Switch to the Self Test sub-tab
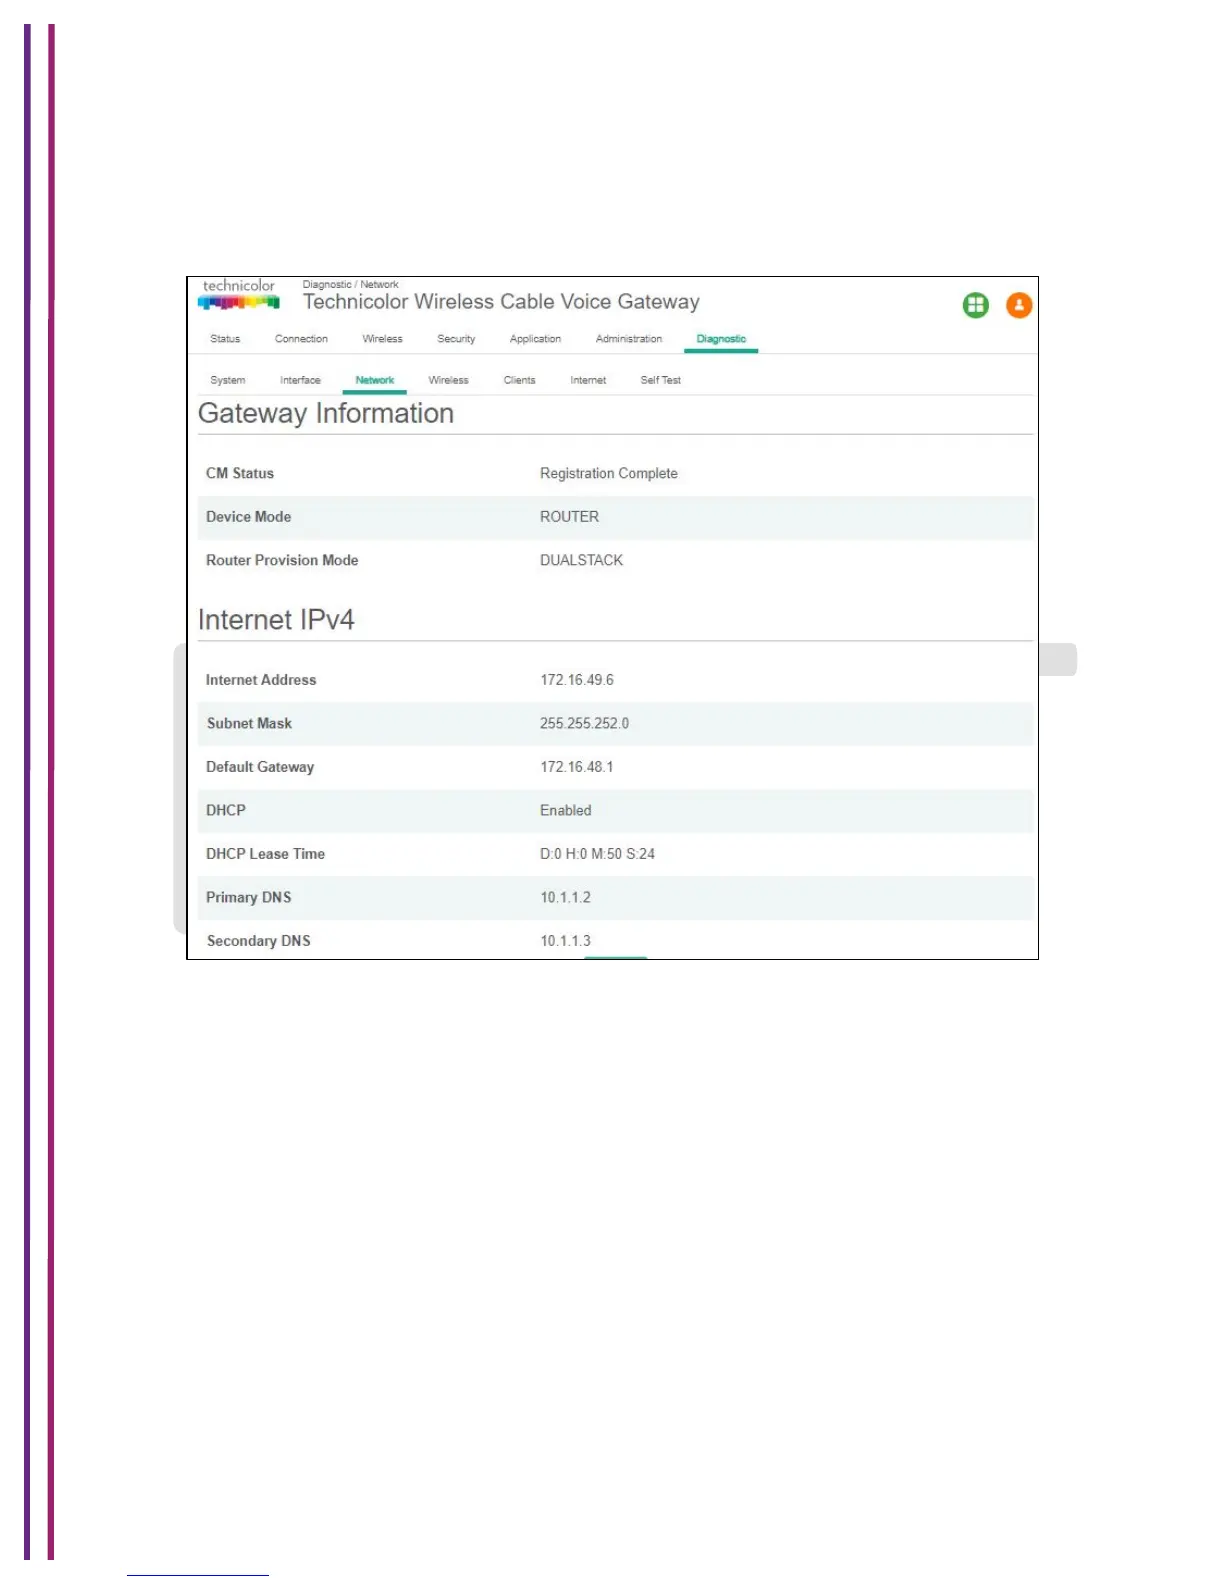Viewport: 1224px width, 1584px height. [x=660, y=380]
